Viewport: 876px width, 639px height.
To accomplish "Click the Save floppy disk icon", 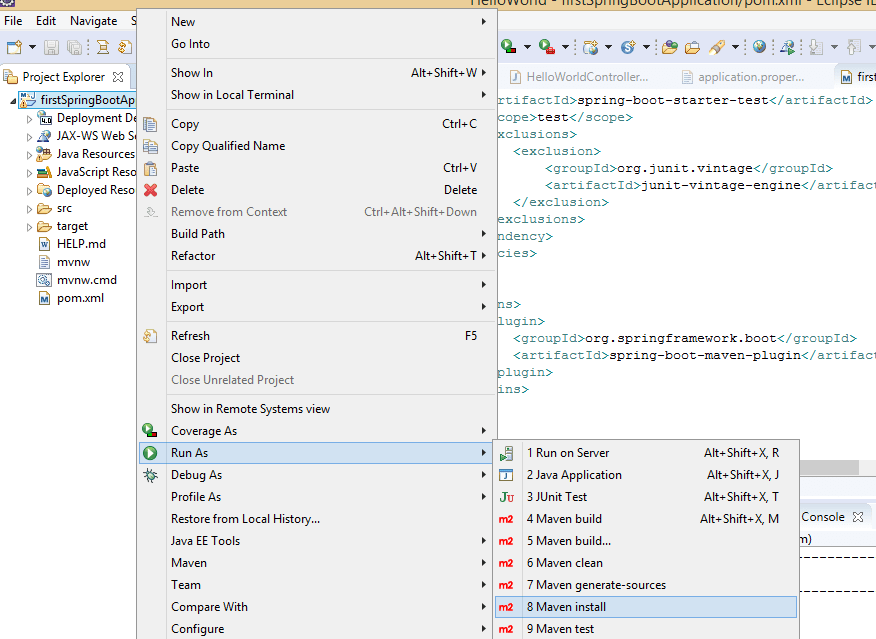I will (x=51, y=47).
